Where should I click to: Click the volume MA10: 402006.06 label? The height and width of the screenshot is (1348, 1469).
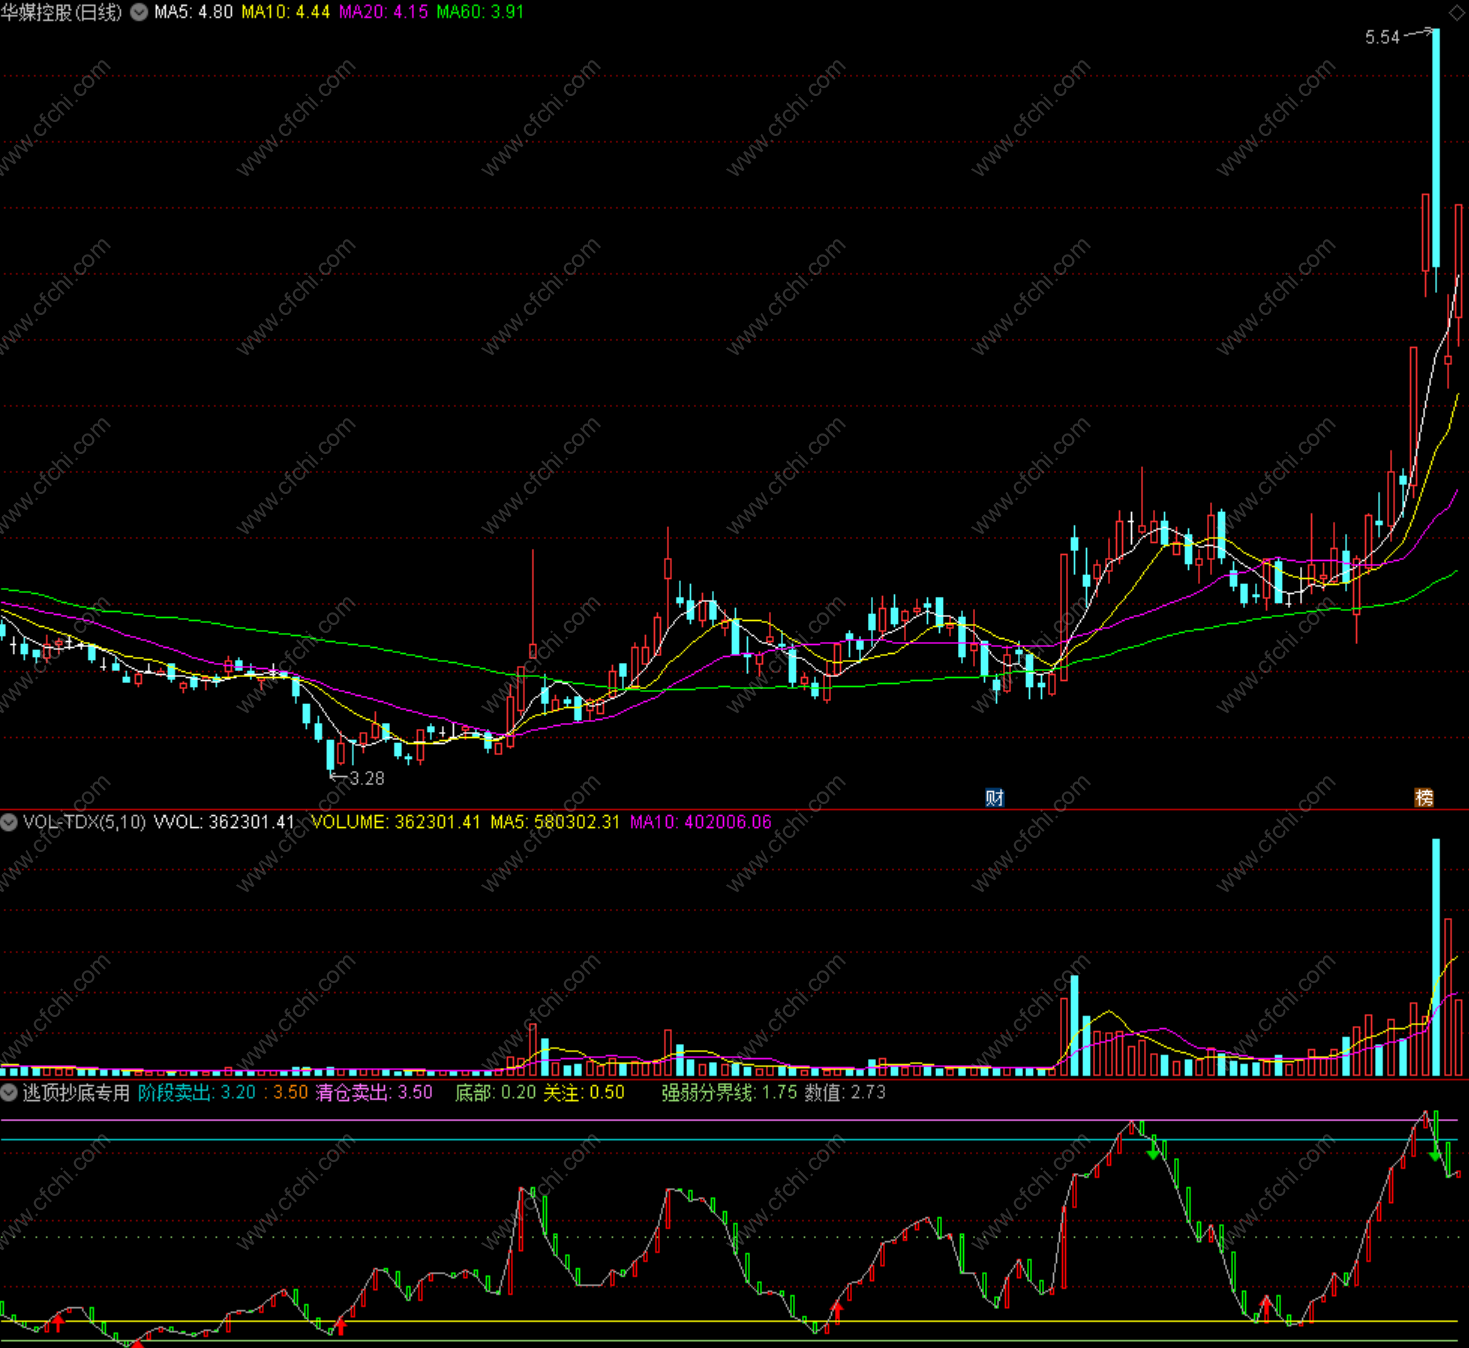700,822
